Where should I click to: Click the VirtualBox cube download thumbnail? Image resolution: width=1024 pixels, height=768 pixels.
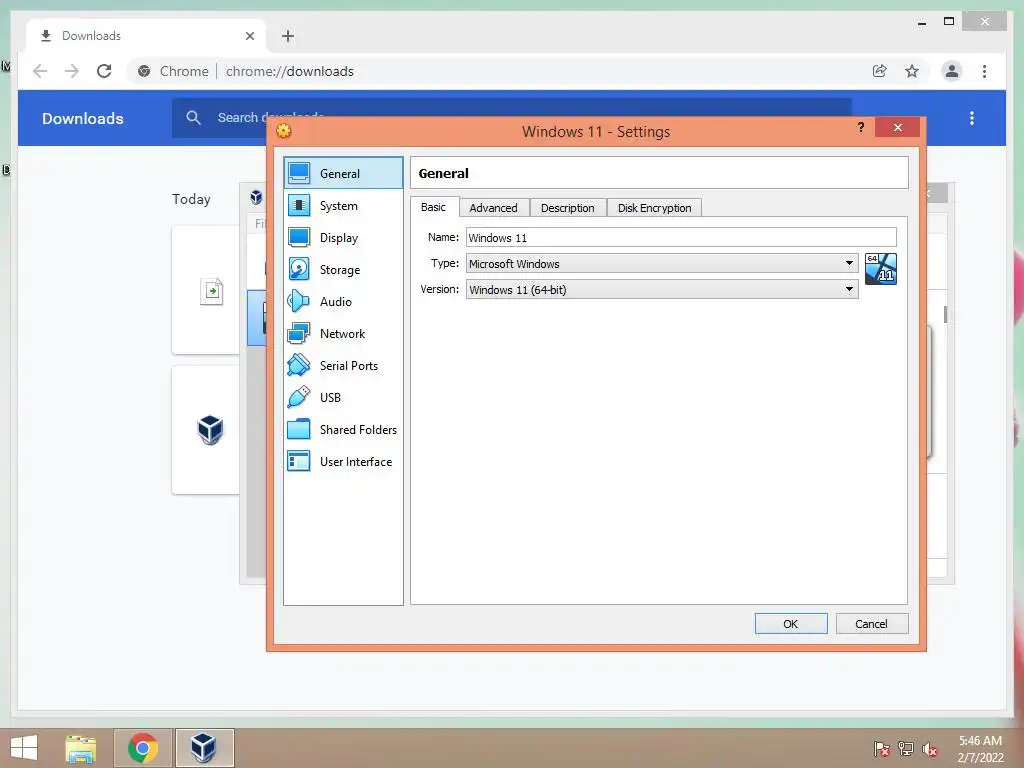pyautogui.click(x=210, y=430)
